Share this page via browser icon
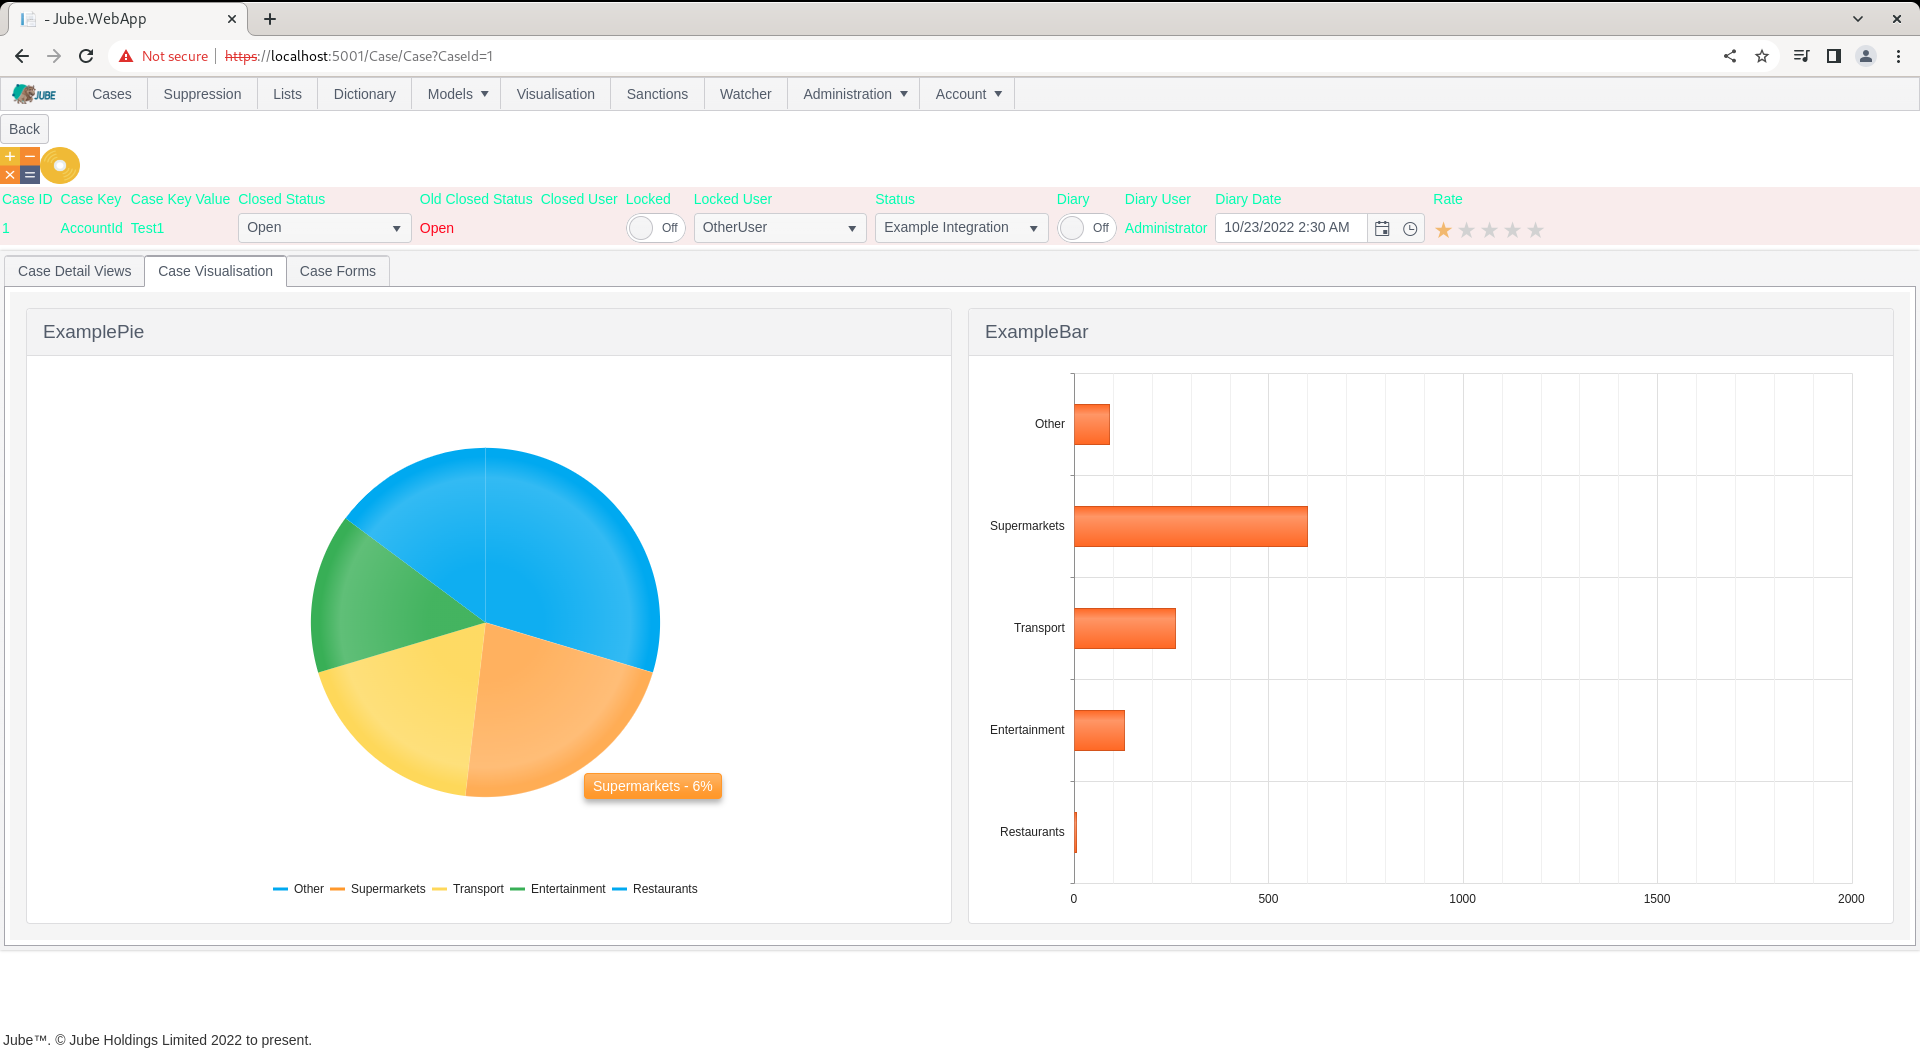This screenshot has height=1050, width=1920. tap(1730, 56)
